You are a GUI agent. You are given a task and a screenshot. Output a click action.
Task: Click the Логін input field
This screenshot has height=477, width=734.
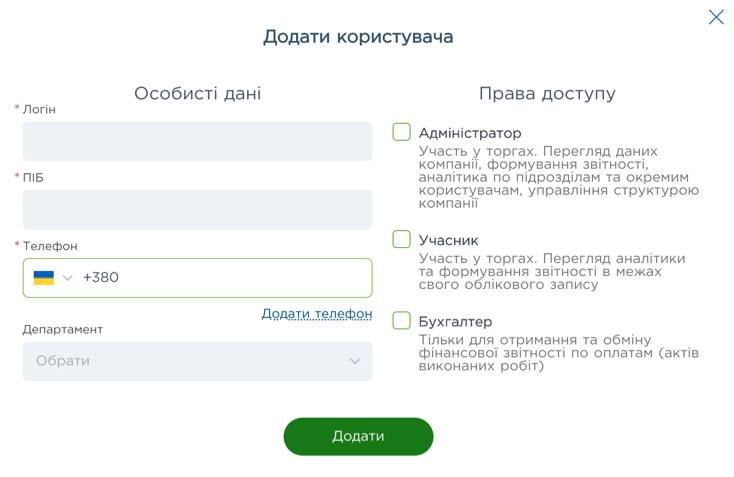pos(197,141)
